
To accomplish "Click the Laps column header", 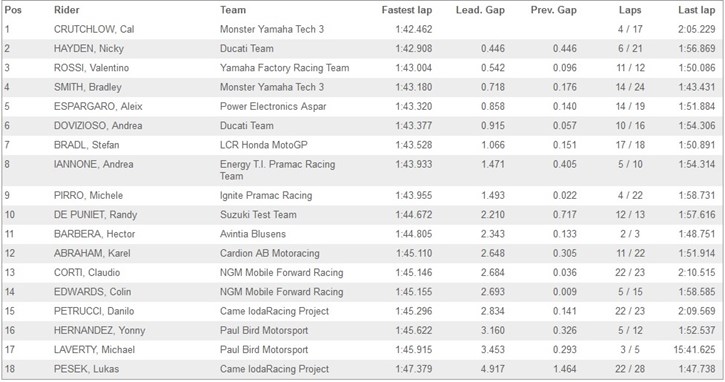I will click(630, 10).
